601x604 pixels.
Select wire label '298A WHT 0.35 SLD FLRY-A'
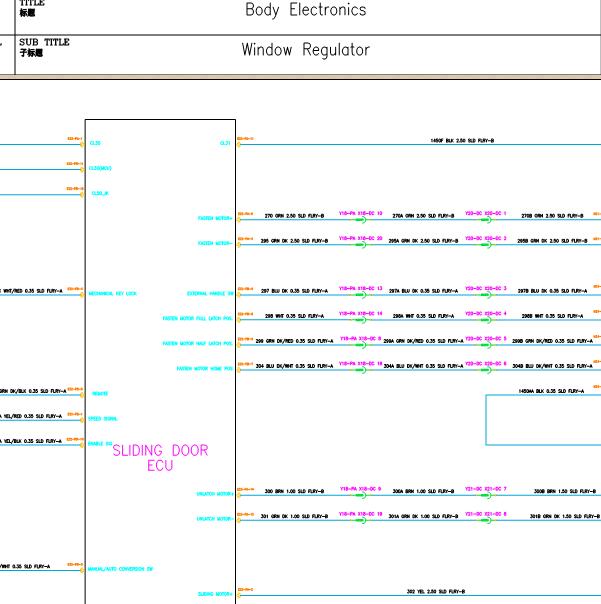point(423,316)
